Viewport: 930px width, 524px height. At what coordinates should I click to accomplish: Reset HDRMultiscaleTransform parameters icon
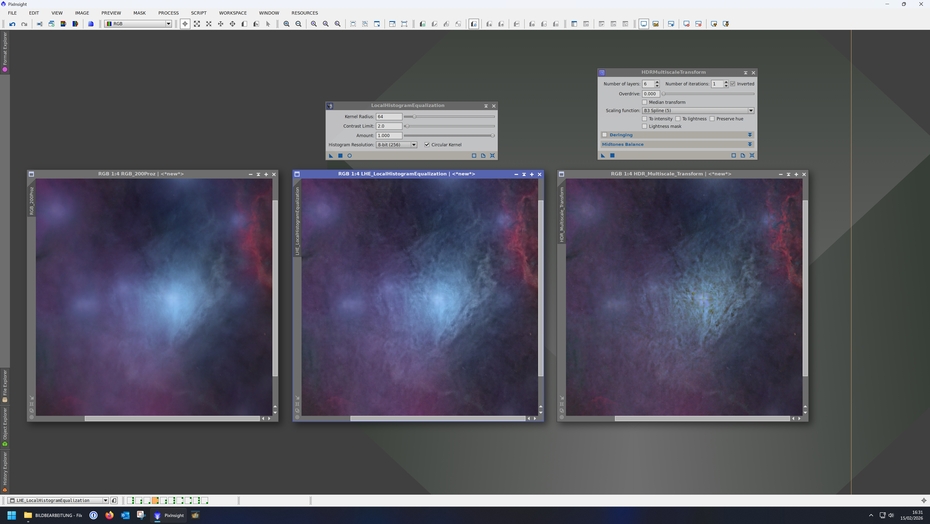coord(751,155)
